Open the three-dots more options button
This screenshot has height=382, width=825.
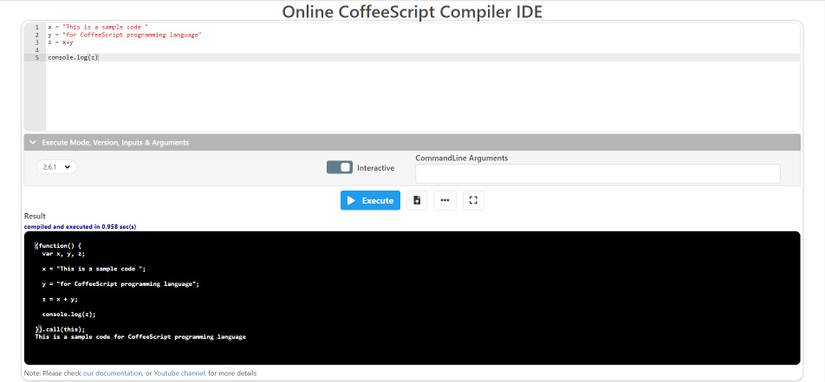click(x=445, y=200)
